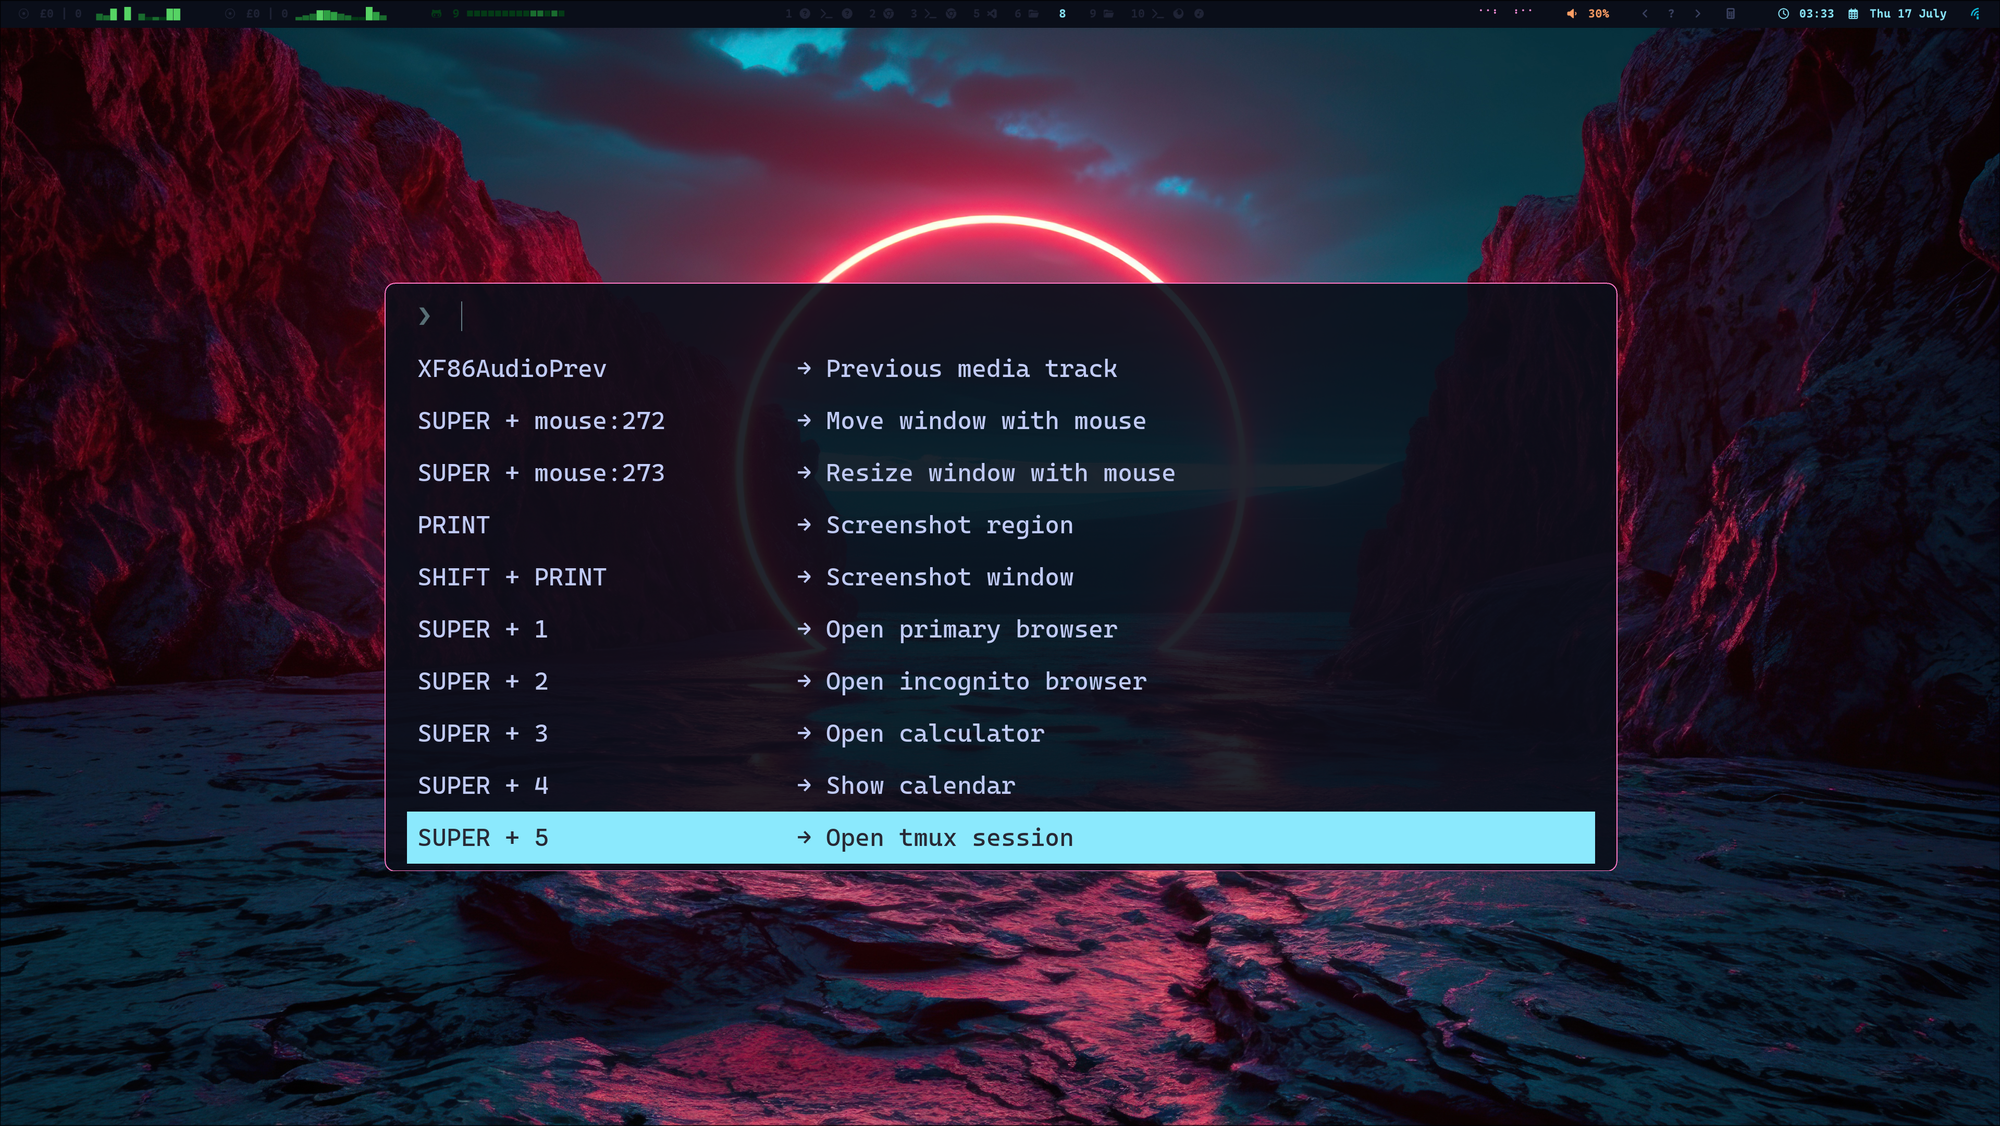Switch to workspace 6 with folder icon
This screenshot has height=1126, width=2000.
pos(1026,14)
